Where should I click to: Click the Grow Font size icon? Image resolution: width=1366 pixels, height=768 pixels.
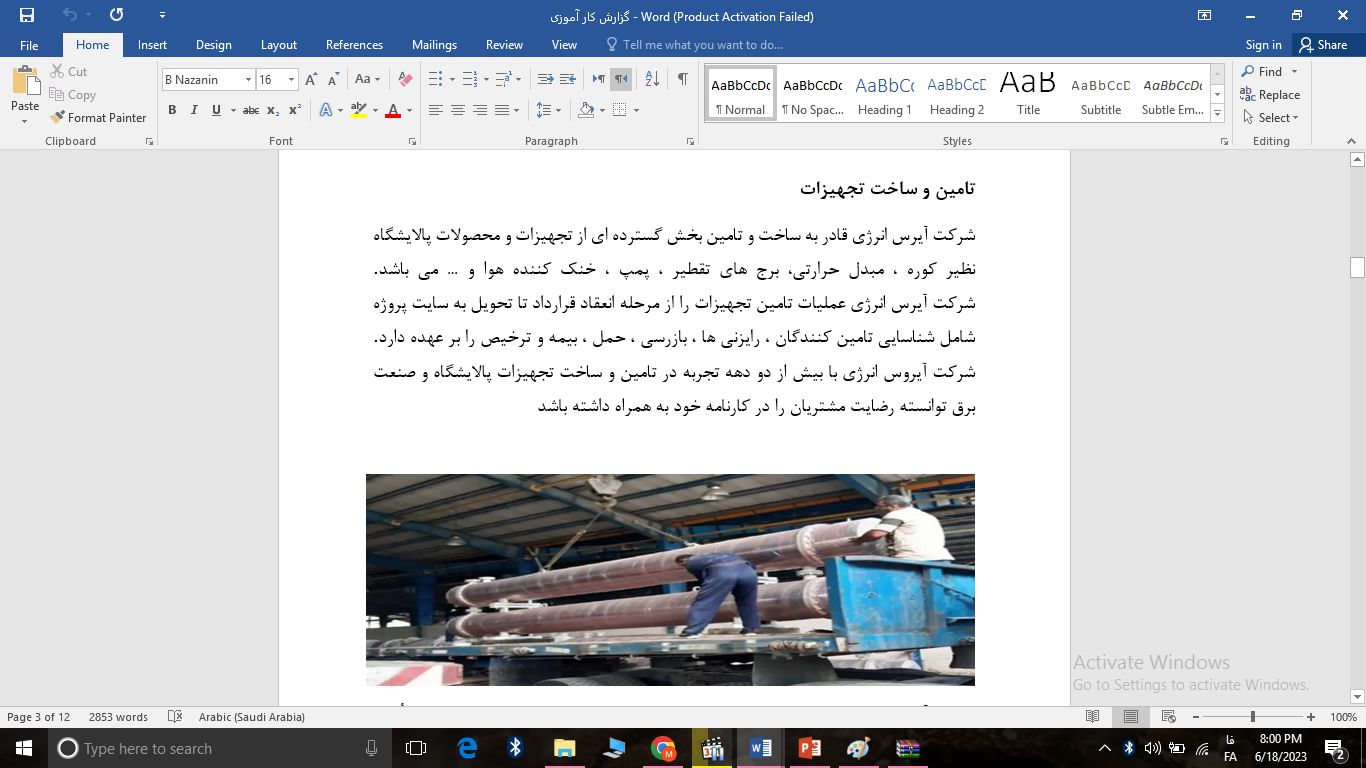[311, 79]
